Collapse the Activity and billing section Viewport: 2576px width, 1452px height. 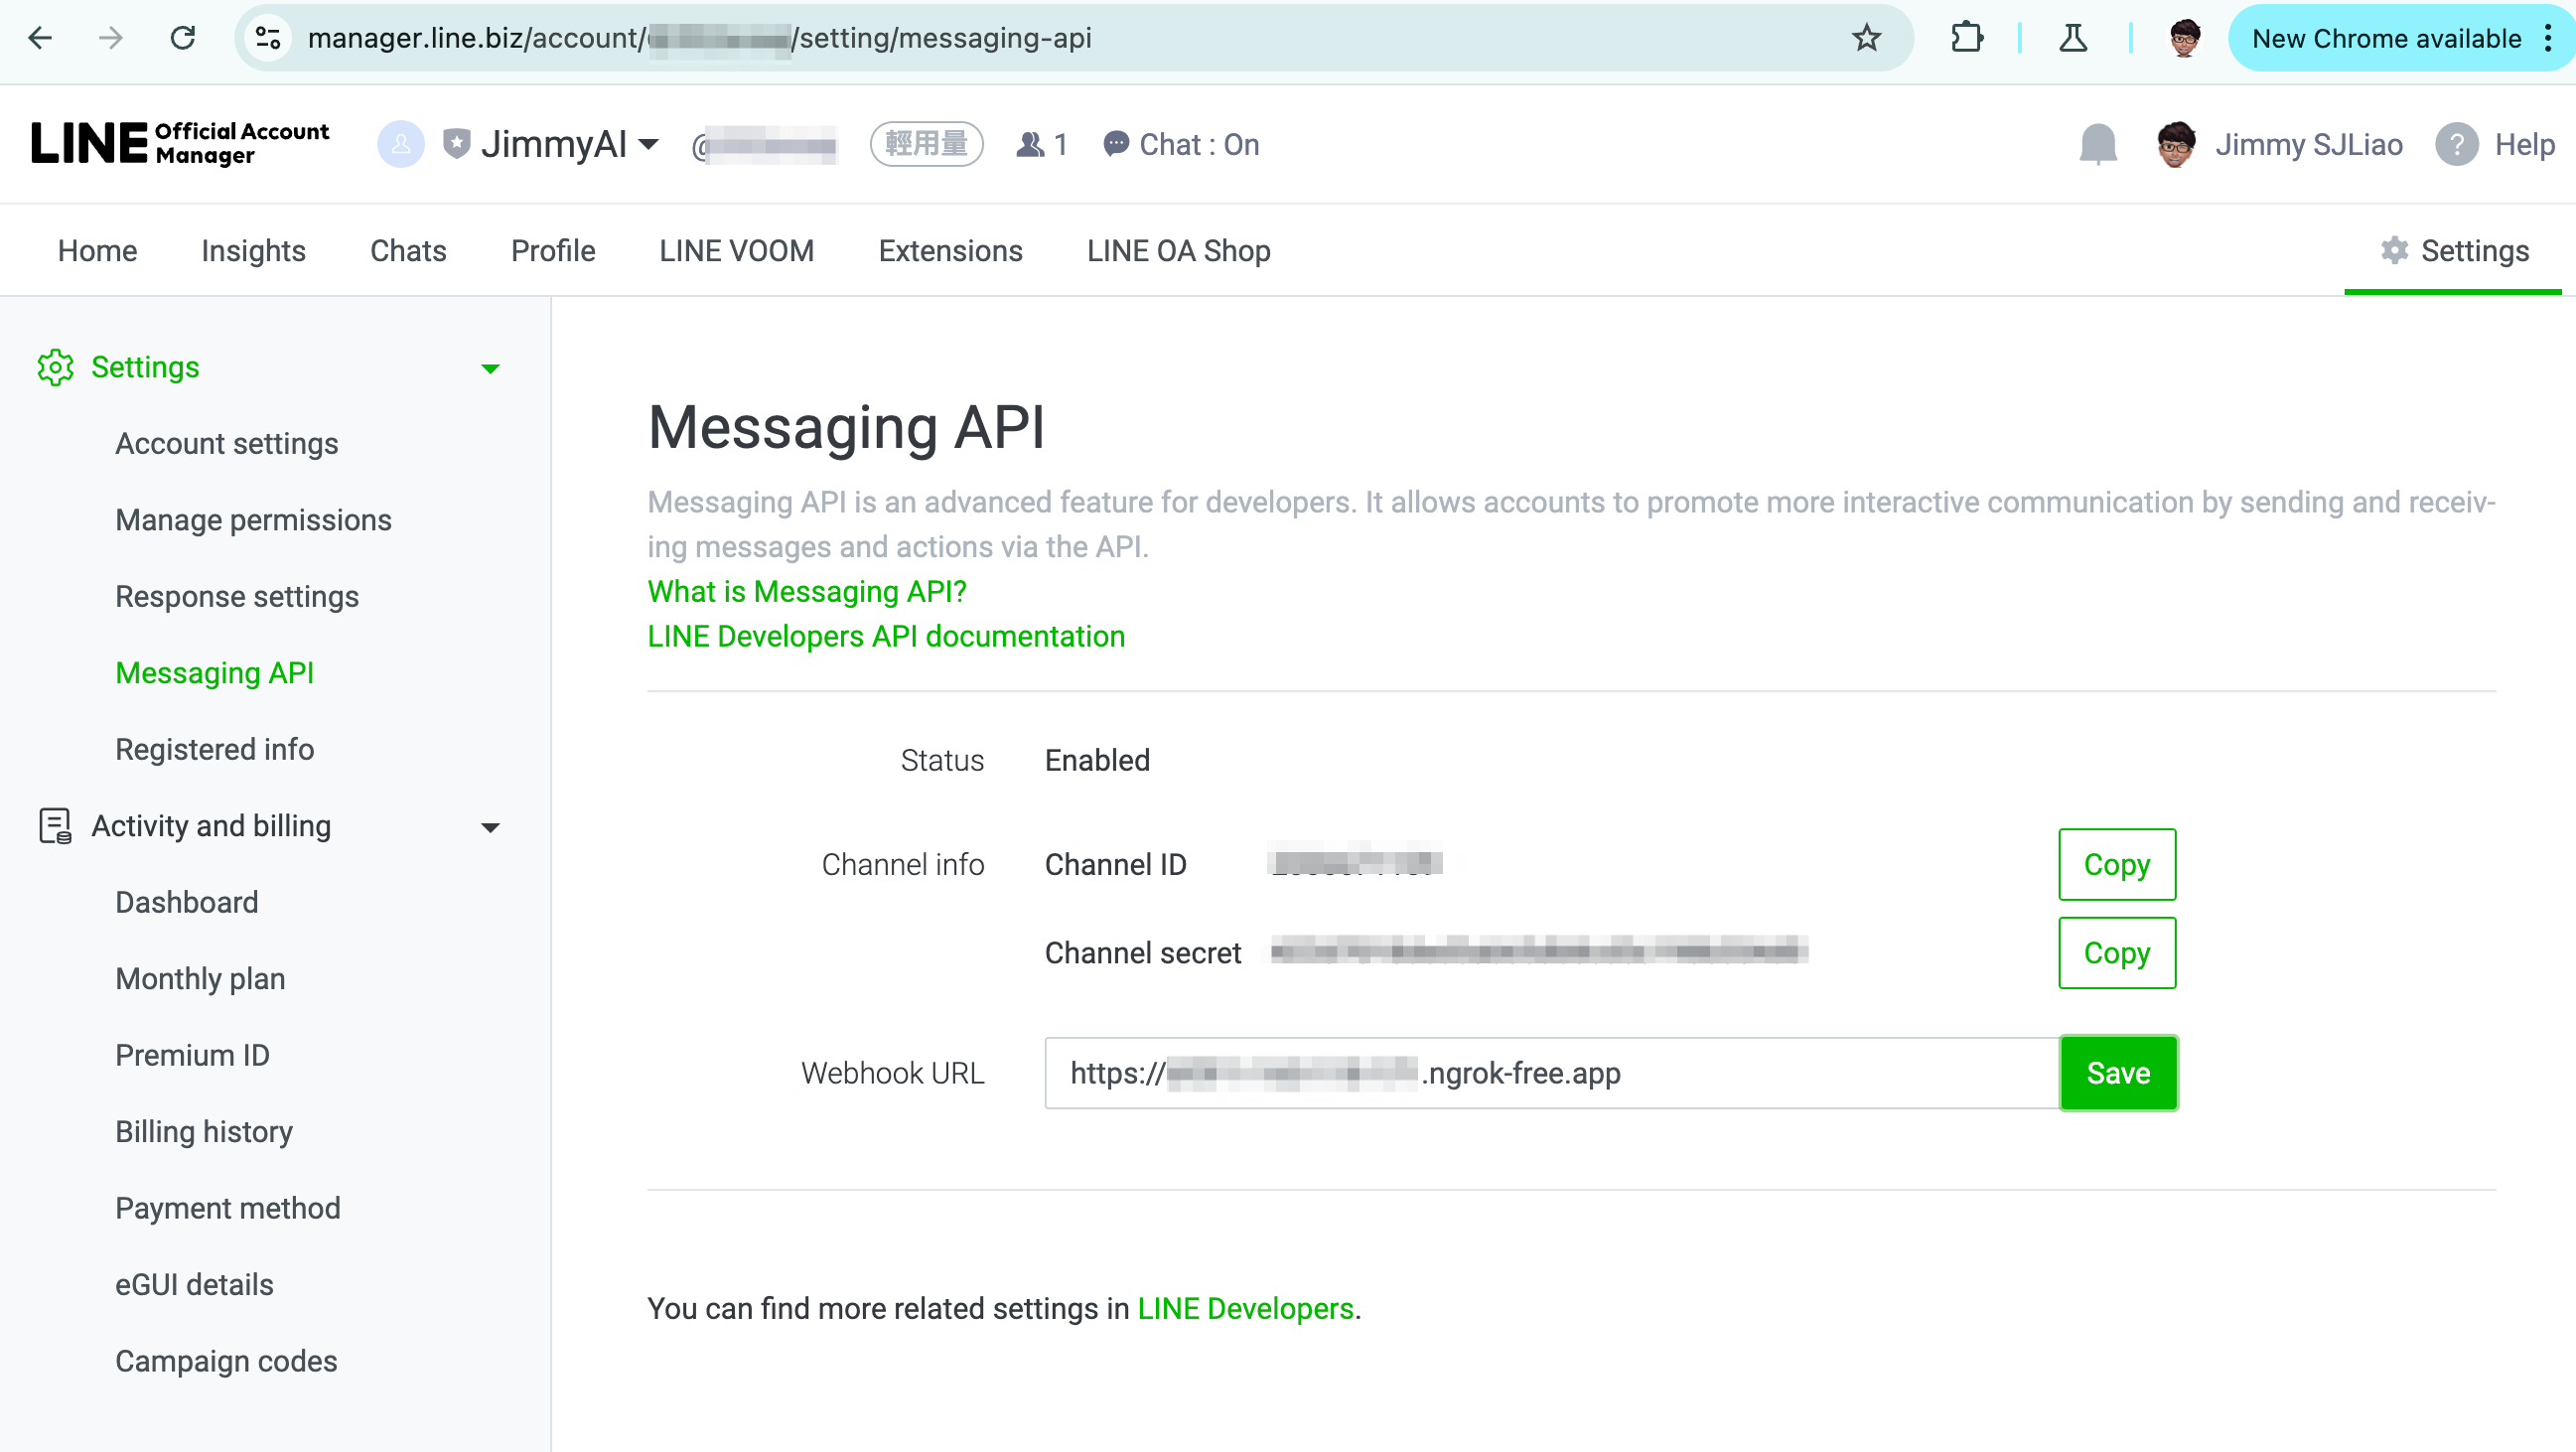tap(490, 827)
